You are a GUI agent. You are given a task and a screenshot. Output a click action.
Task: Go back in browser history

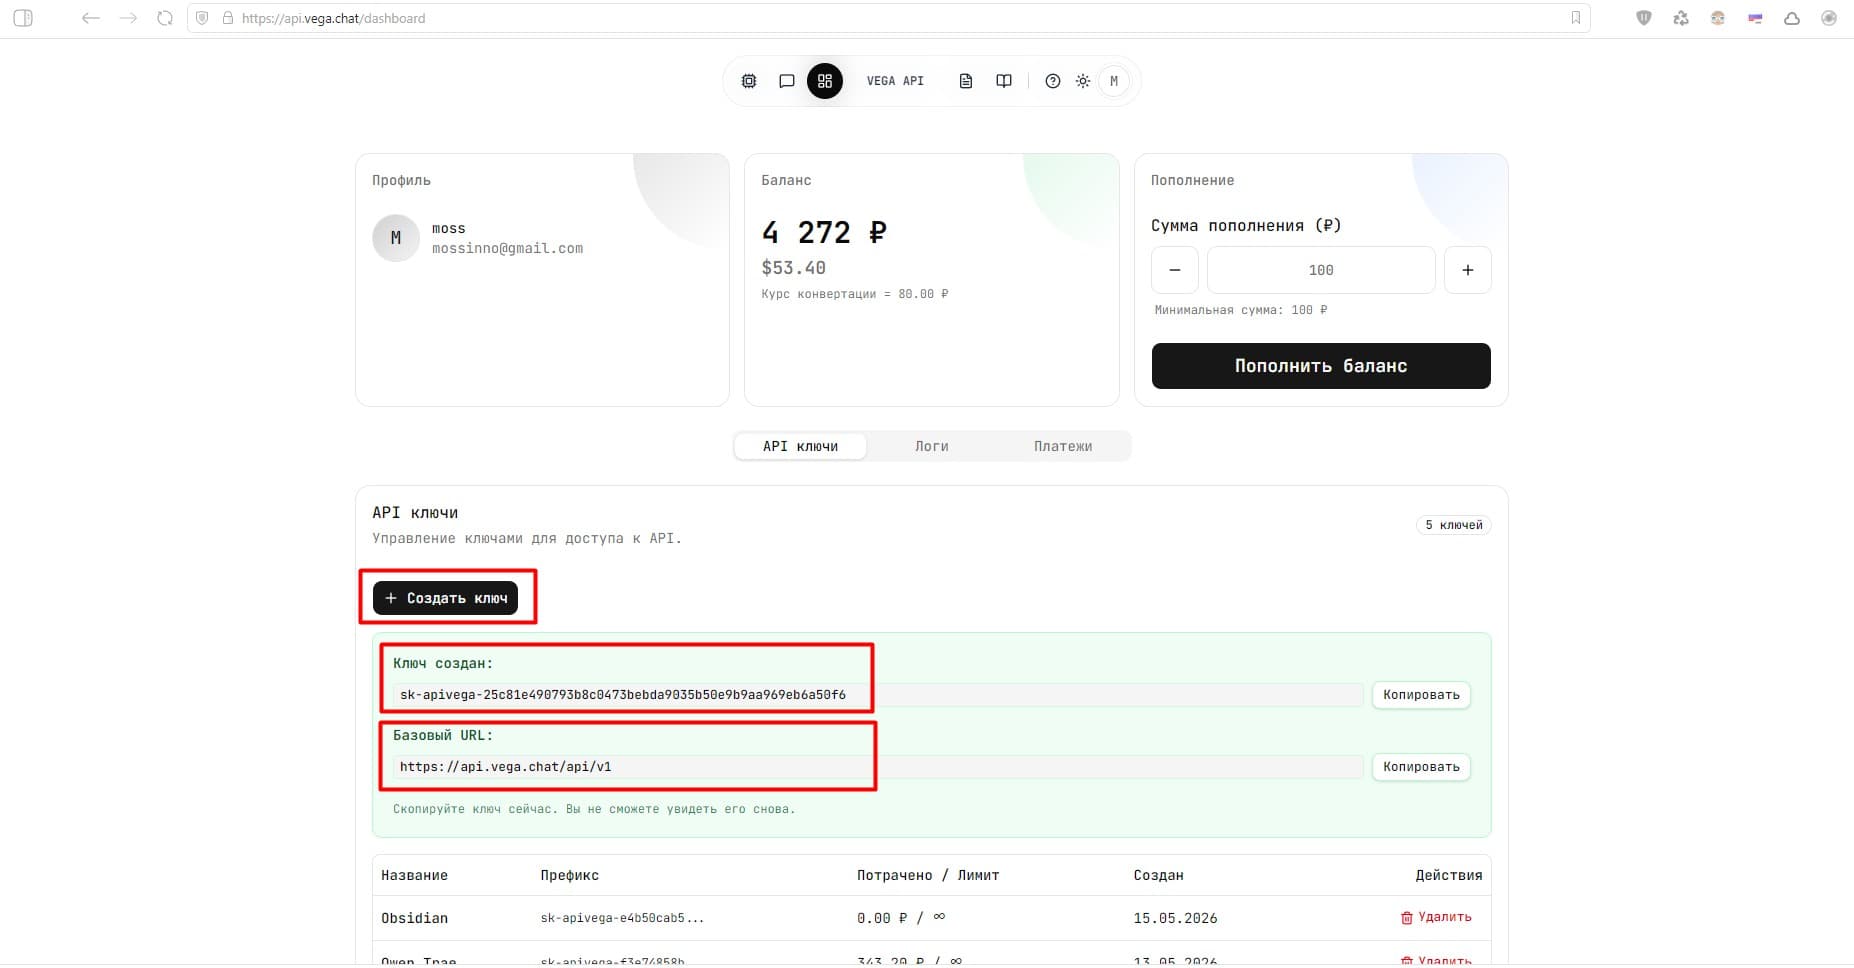pyautogui.click(x=90, y=18)
